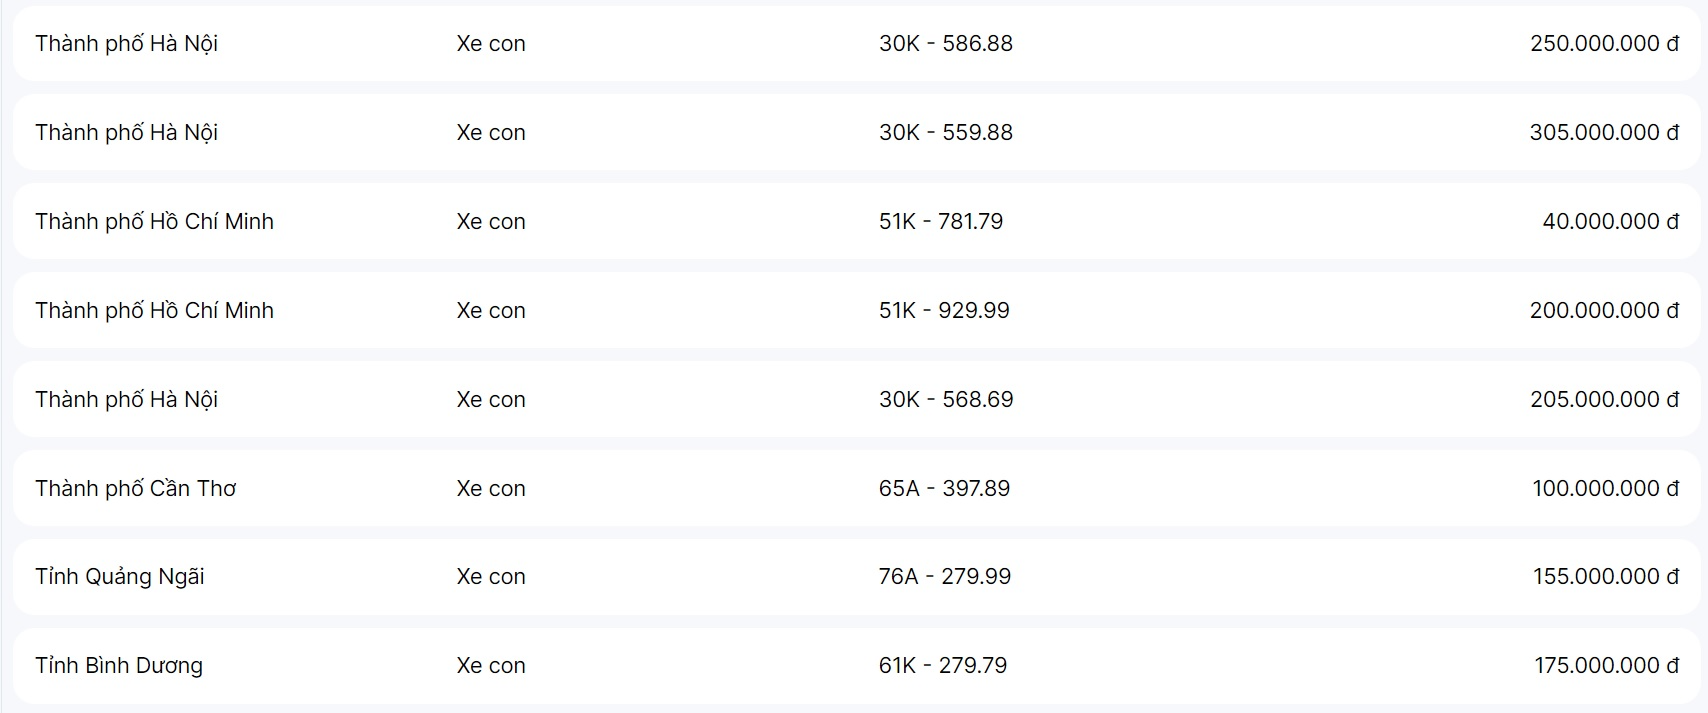1708x713 pixels.
Task: Click the 250.000.000 đ price
Action: coord(1603,44)
